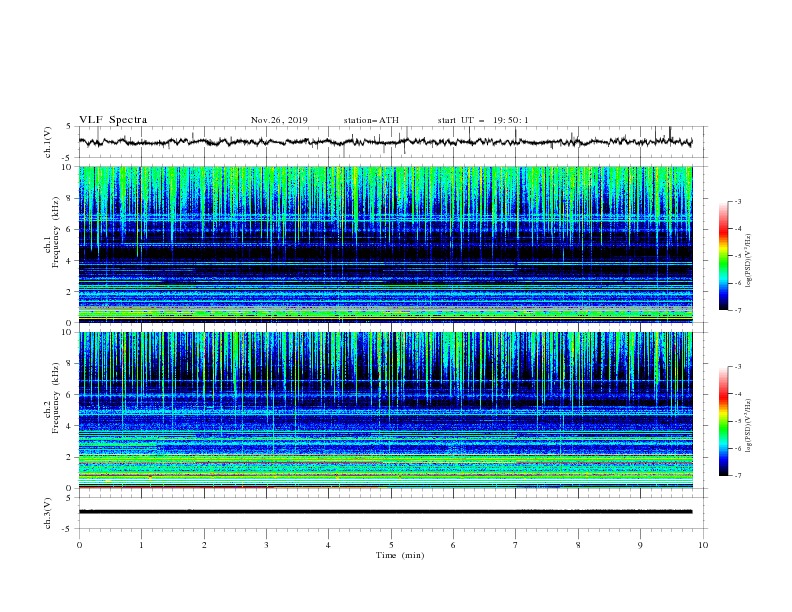This screenshot has width=792, height=612.
Task: Click the ch.2 'Frequency (kHz)' axis label
Action: tap(55, 397)
